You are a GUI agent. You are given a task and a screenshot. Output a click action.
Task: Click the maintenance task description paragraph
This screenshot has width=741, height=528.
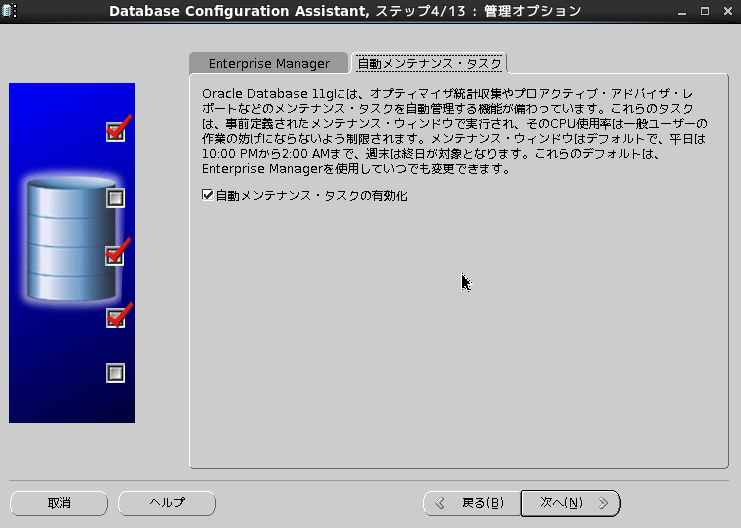click(x=454, y=131)
